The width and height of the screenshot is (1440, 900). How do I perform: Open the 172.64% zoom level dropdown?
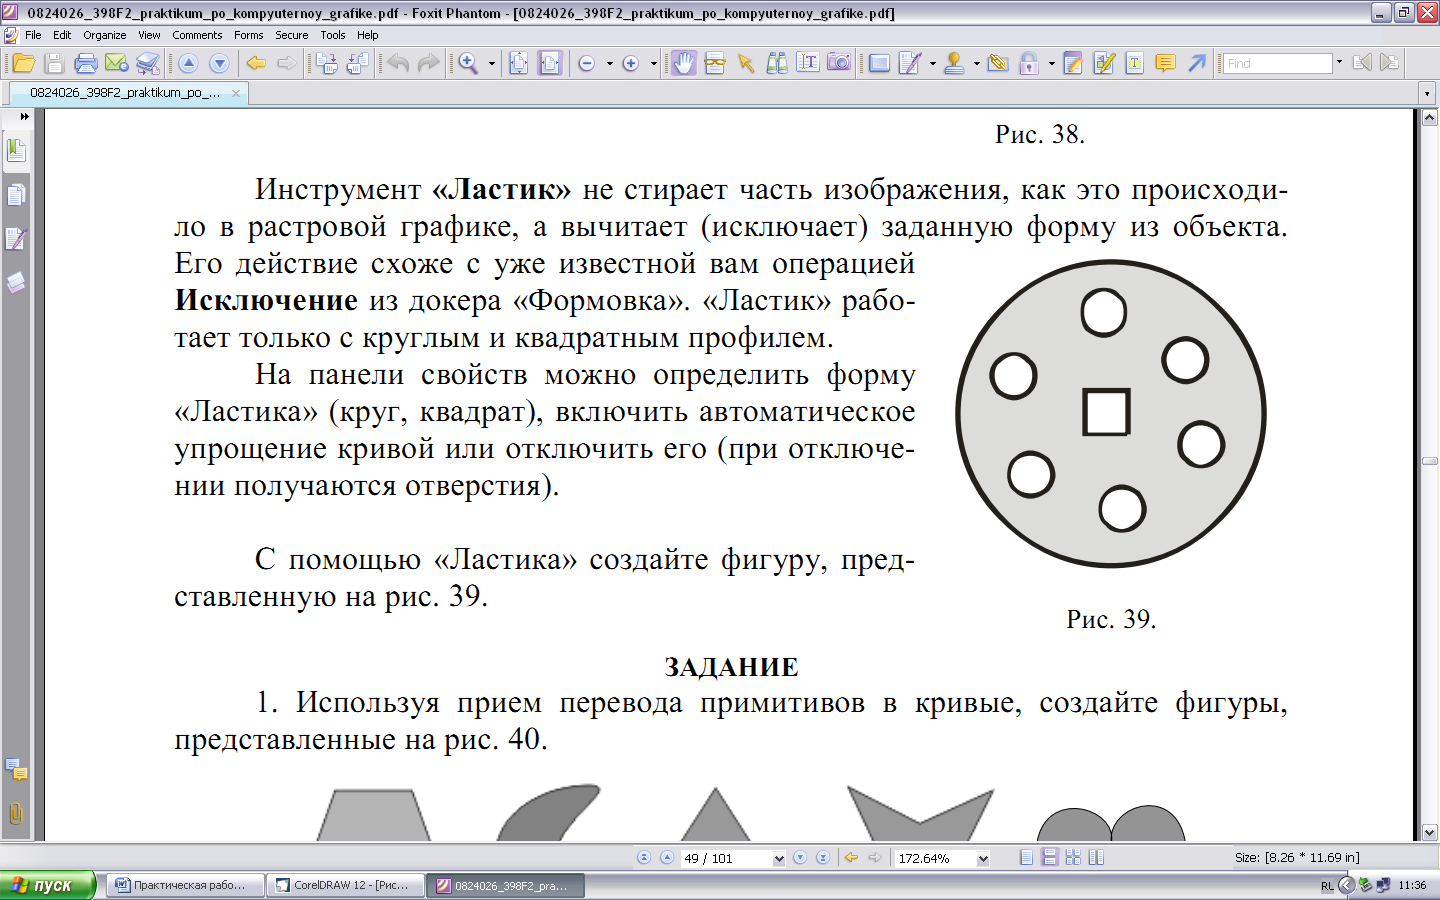click(x=983, y=859)
